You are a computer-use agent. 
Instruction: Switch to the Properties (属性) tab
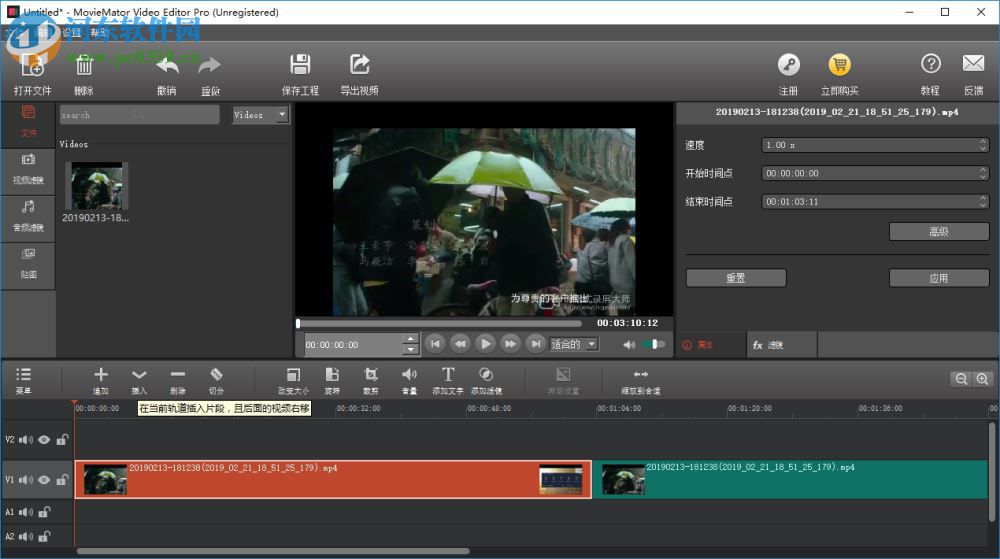pos(710,345)
